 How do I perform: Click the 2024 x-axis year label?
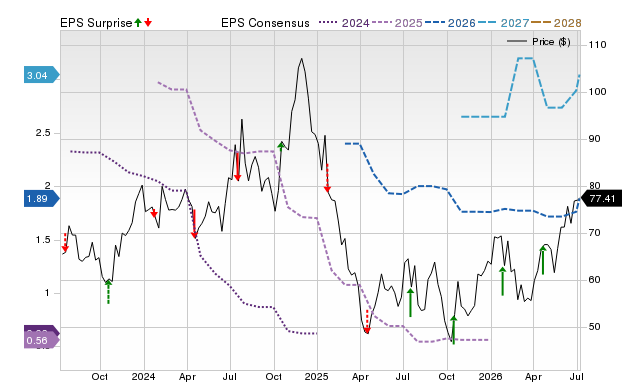click(143, 376)
